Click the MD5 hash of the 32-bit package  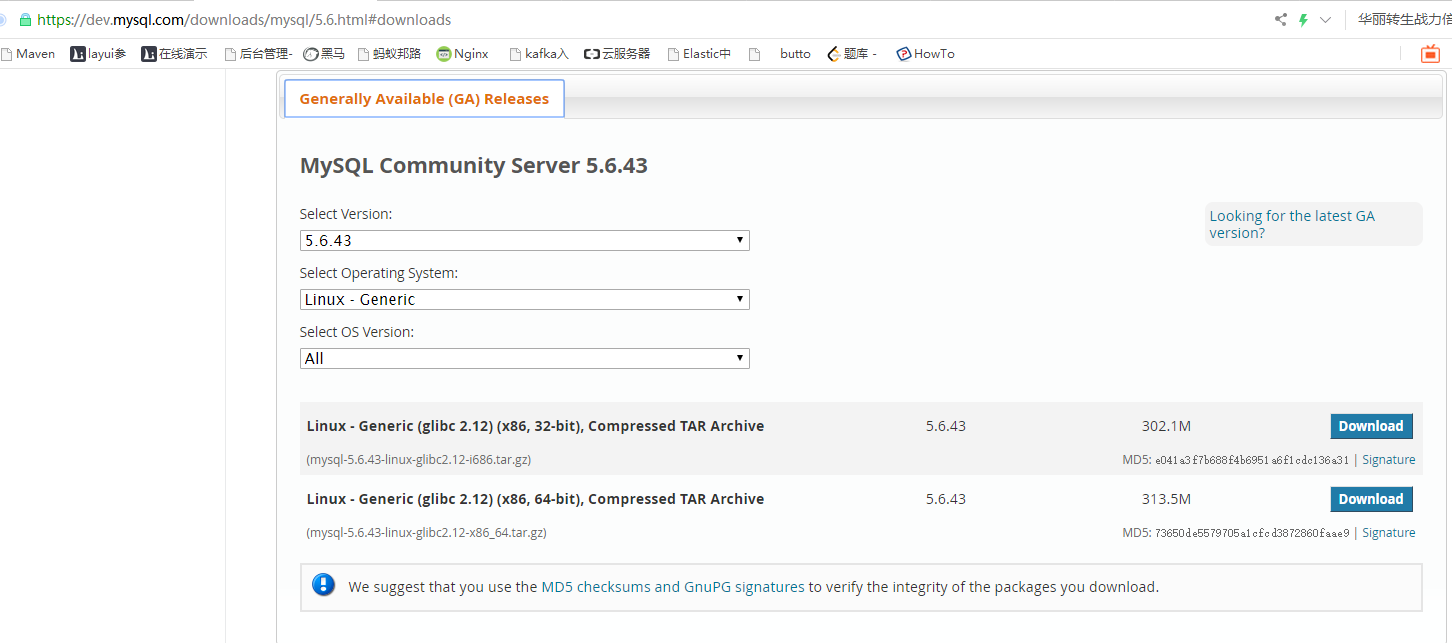1252,460
